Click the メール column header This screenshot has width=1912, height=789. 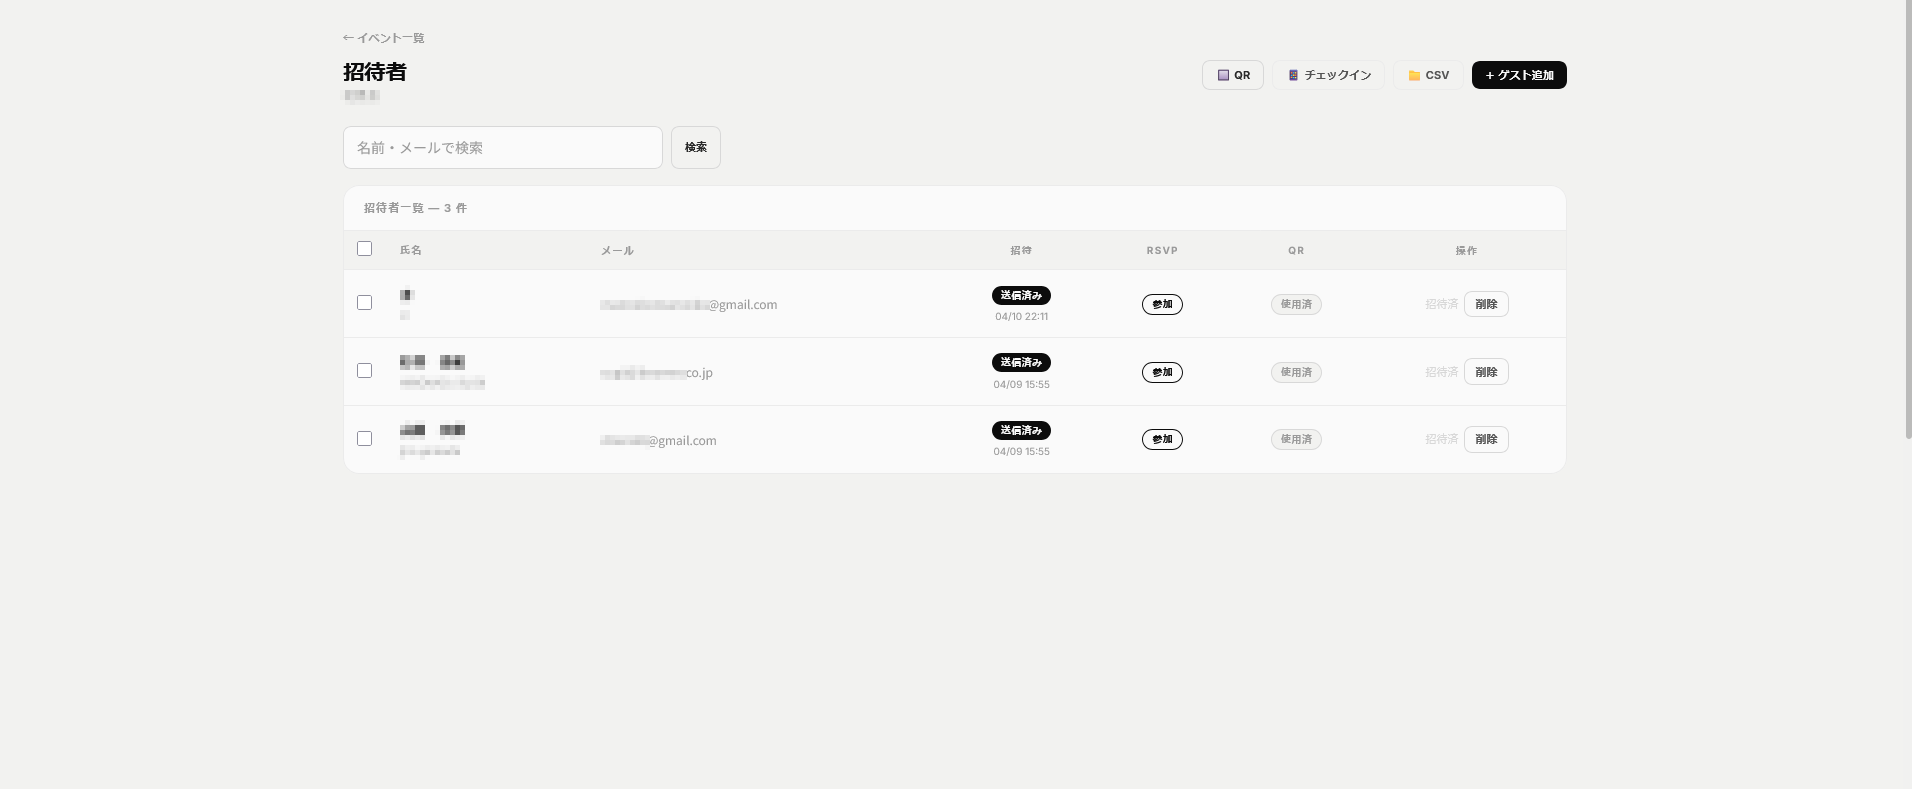coord(617,251)
